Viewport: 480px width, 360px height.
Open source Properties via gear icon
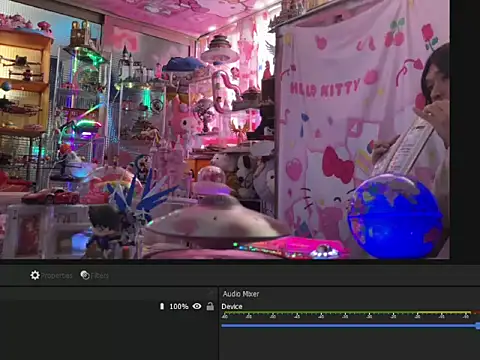(x=35, y=275)
